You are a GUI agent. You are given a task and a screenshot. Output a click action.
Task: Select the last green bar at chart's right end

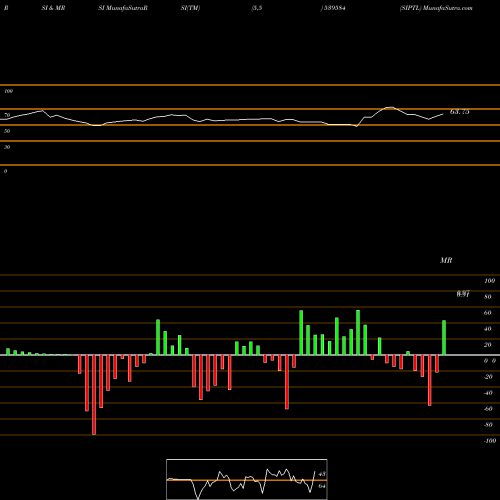tap(444, 338)
